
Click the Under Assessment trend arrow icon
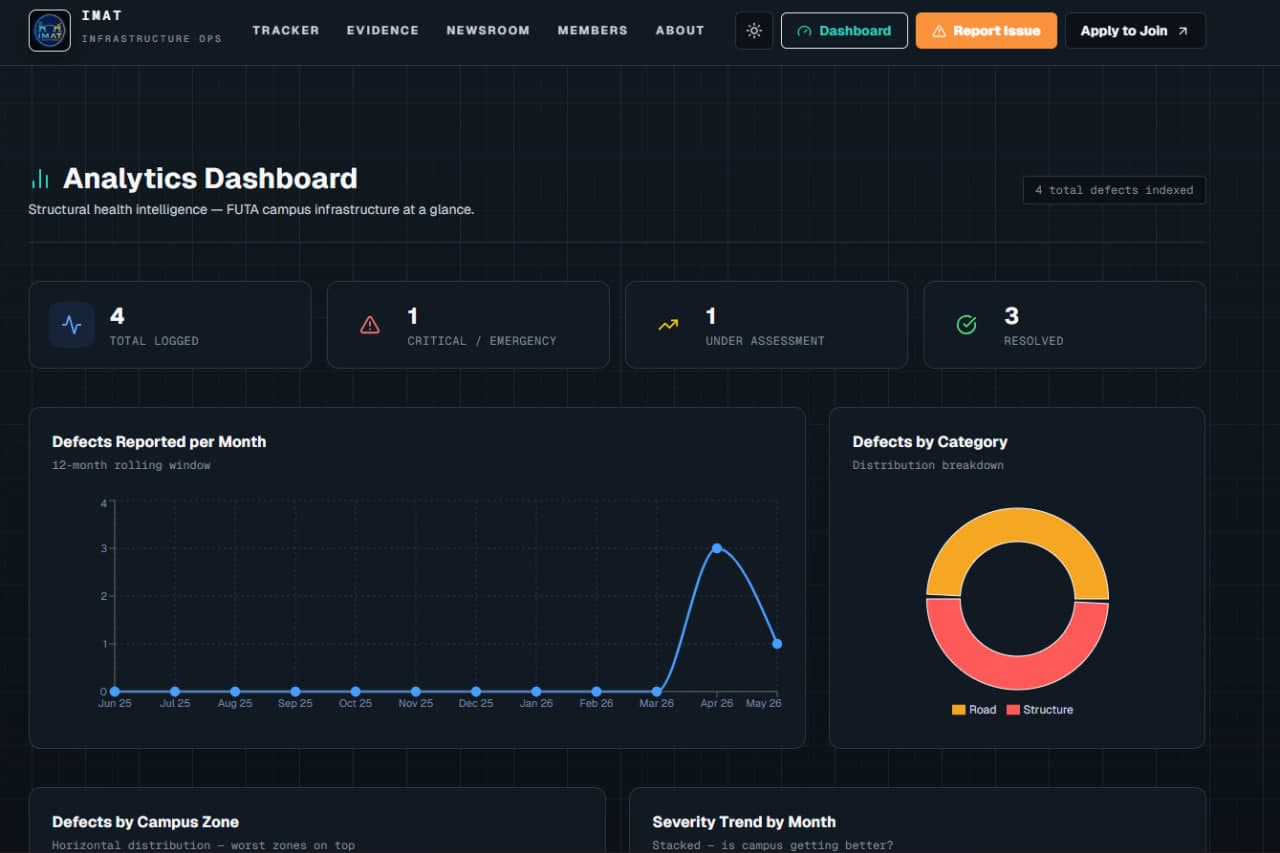pyautogui.click(x=668, y=325)
